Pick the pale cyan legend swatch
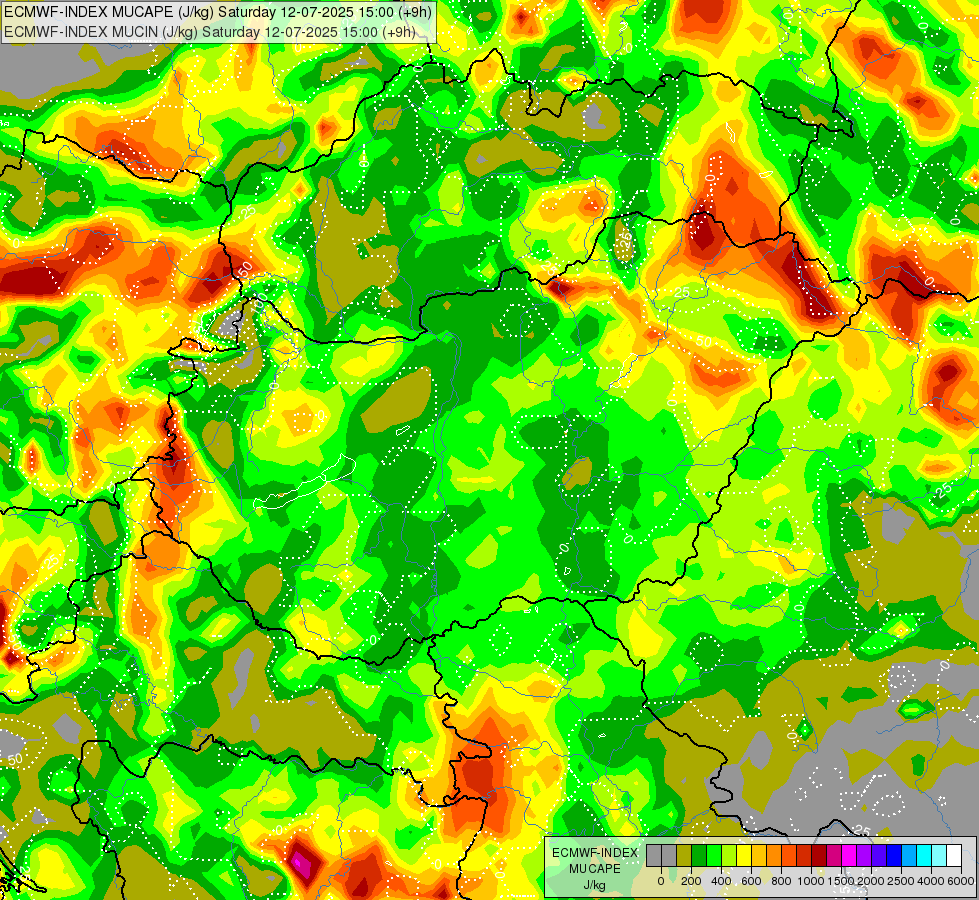The width and height of the screenshot is (979, 900). coord(940,856)
